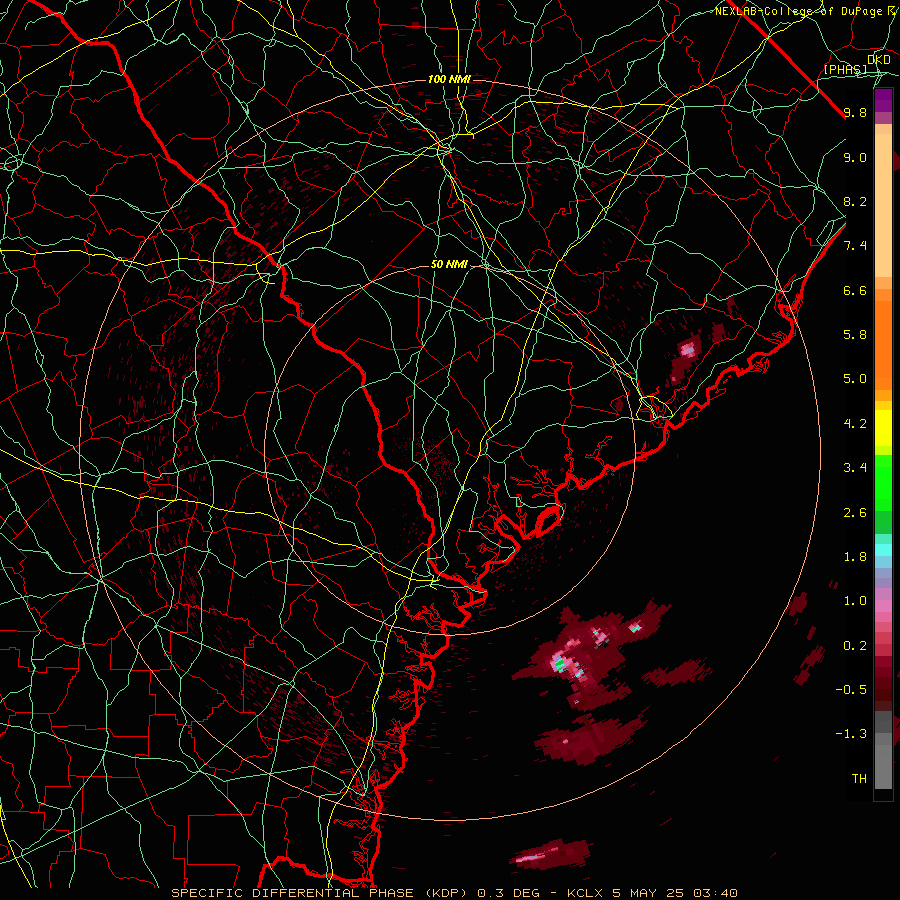Screen dimensions: 900x900
Task: Click the 3.4 legend scale value
Action: pyautogui.click(x=855, y=468)
